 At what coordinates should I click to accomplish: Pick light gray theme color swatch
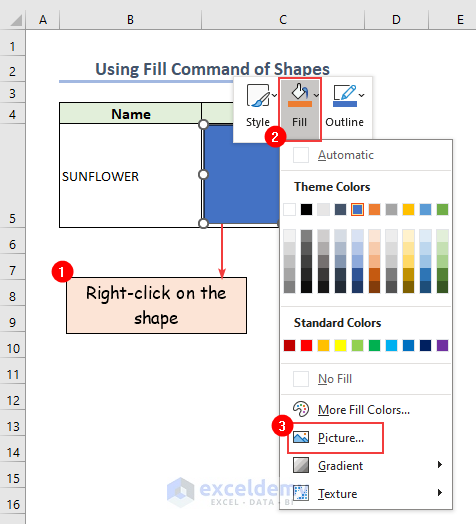(323, 210)
